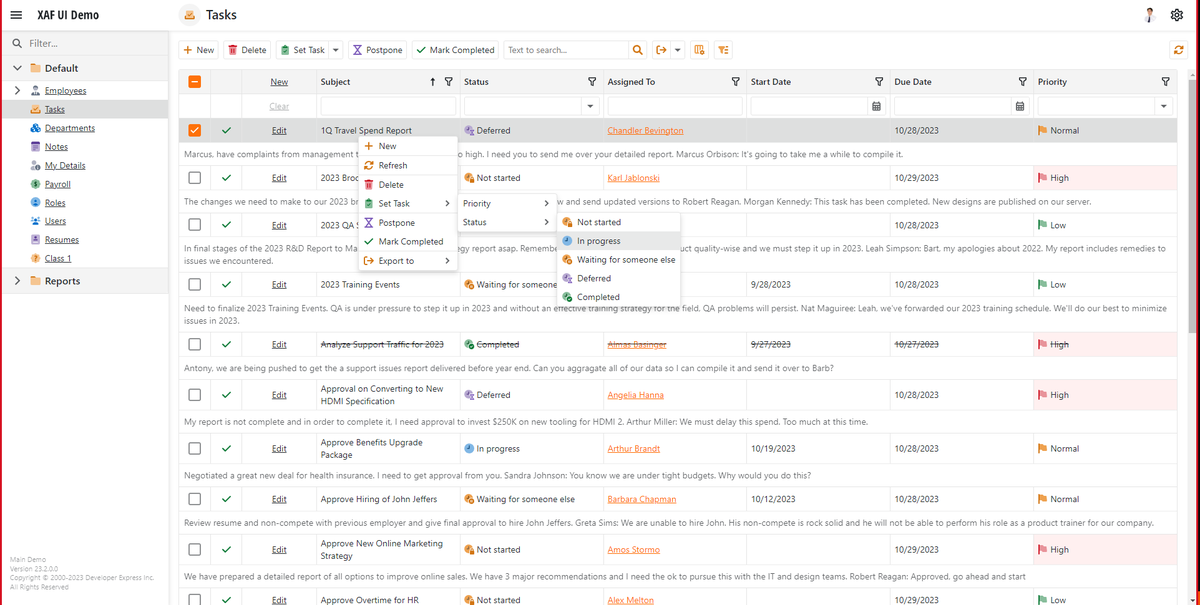Expand the Priority submenu in the context menu

click(506, 203)
